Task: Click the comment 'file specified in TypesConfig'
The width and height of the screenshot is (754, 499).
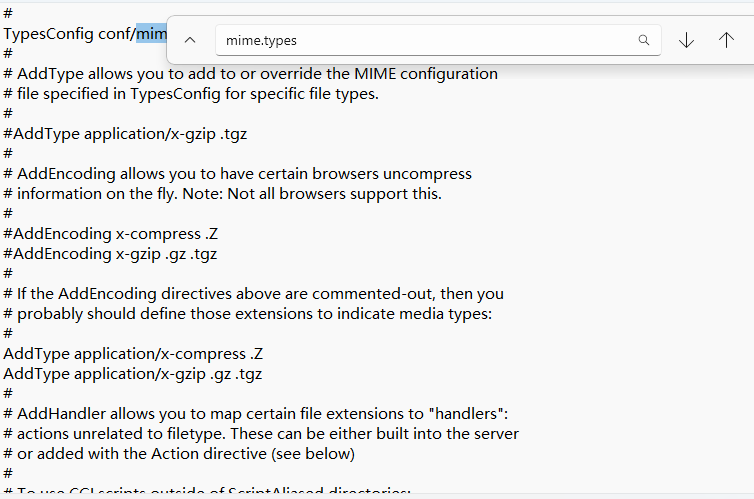Action: point(191,94)
